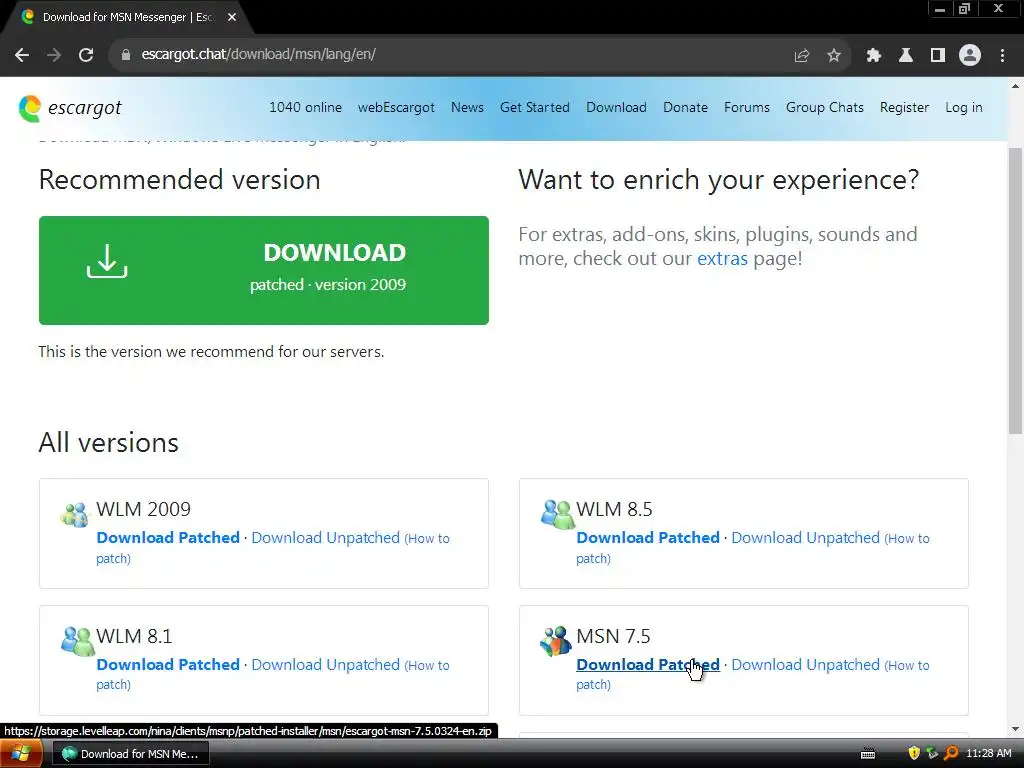
Task: Download Patched WLM 8.5
Action: [648, 537]
